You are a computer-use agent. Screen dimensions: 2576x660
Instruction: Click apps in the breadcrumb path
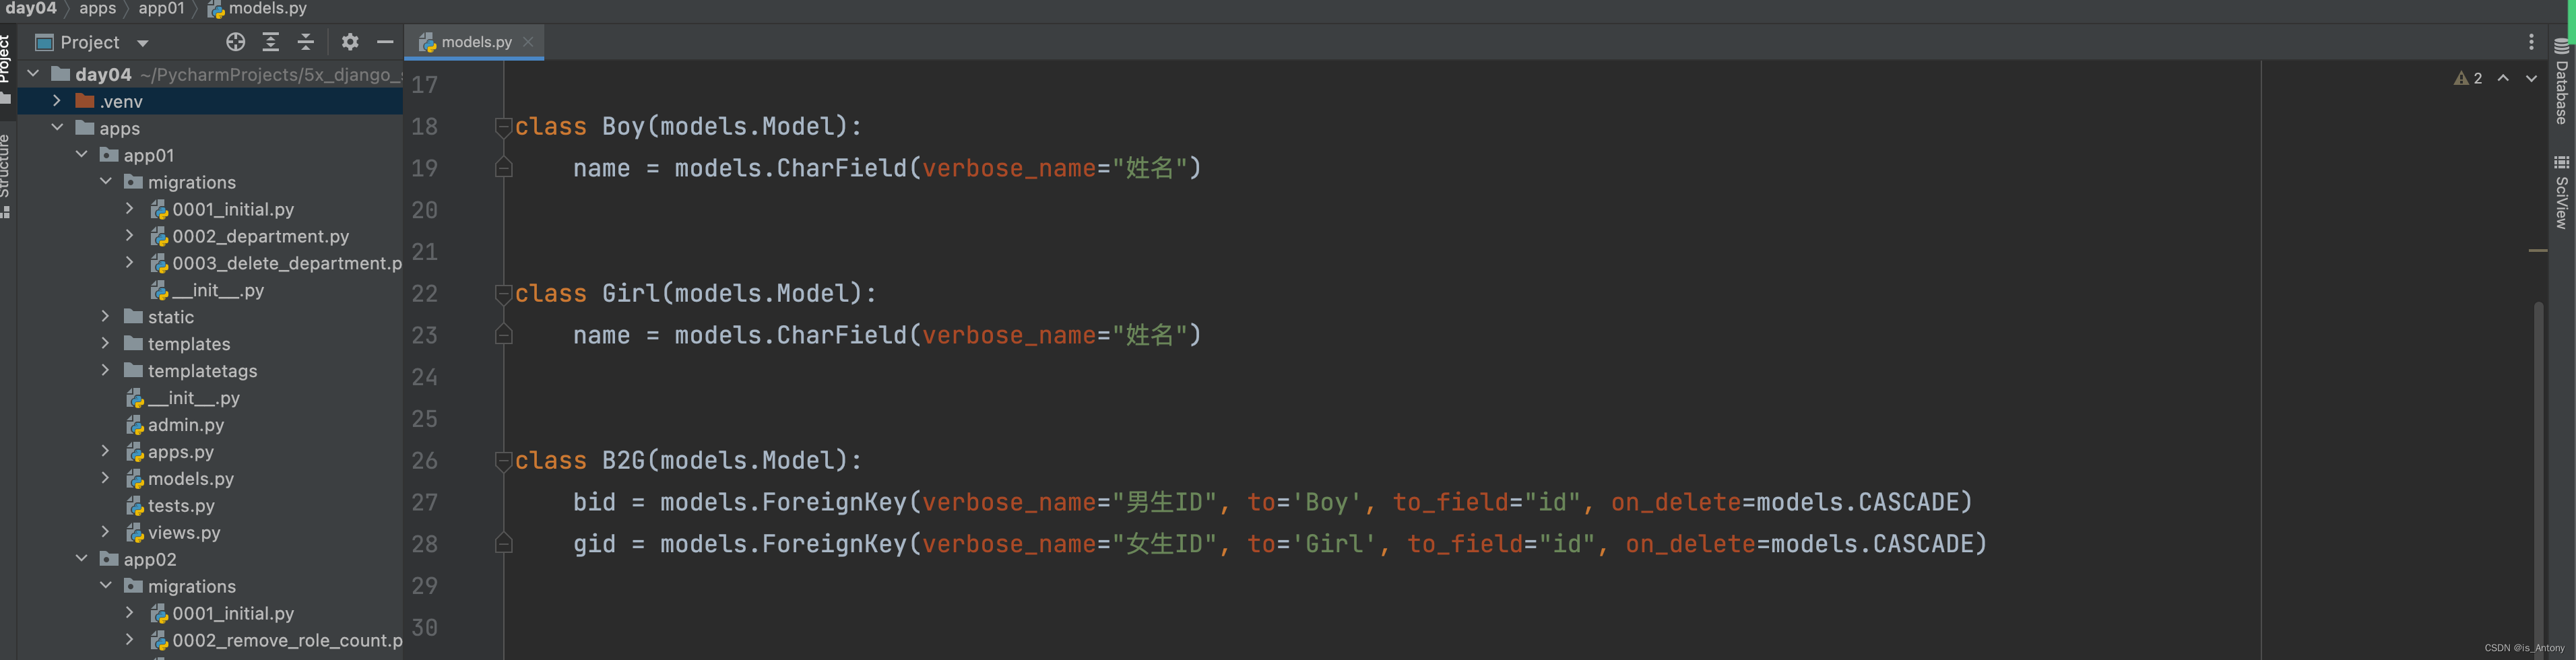coord(98,9)
